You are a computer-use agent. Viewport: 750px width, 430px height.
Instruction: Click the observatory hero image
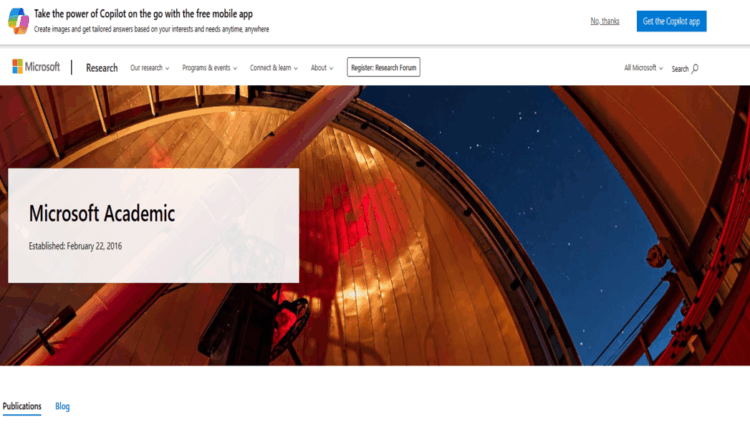pos(478,225)
